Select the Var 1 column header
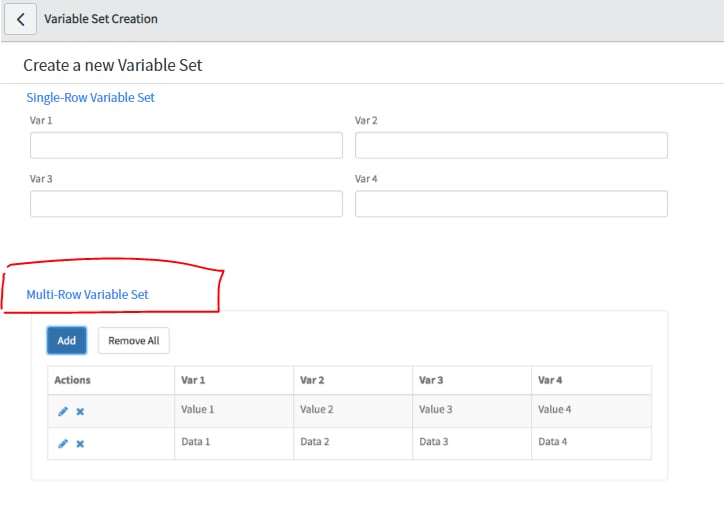Screen dimensions: 724x511 [x=234, y=380]
